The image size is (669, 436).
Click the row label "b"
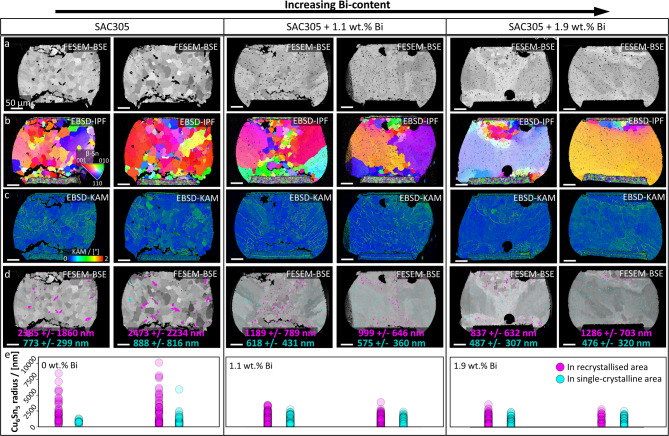click(7, 119)
